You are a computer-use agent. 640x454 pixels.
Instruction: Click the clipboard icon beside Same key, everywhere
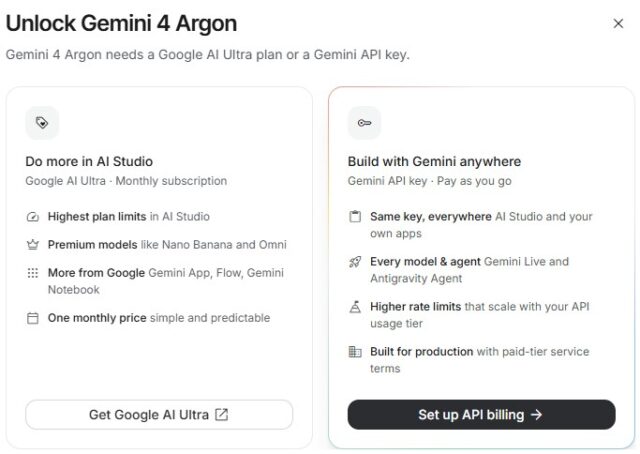(355, 216)
